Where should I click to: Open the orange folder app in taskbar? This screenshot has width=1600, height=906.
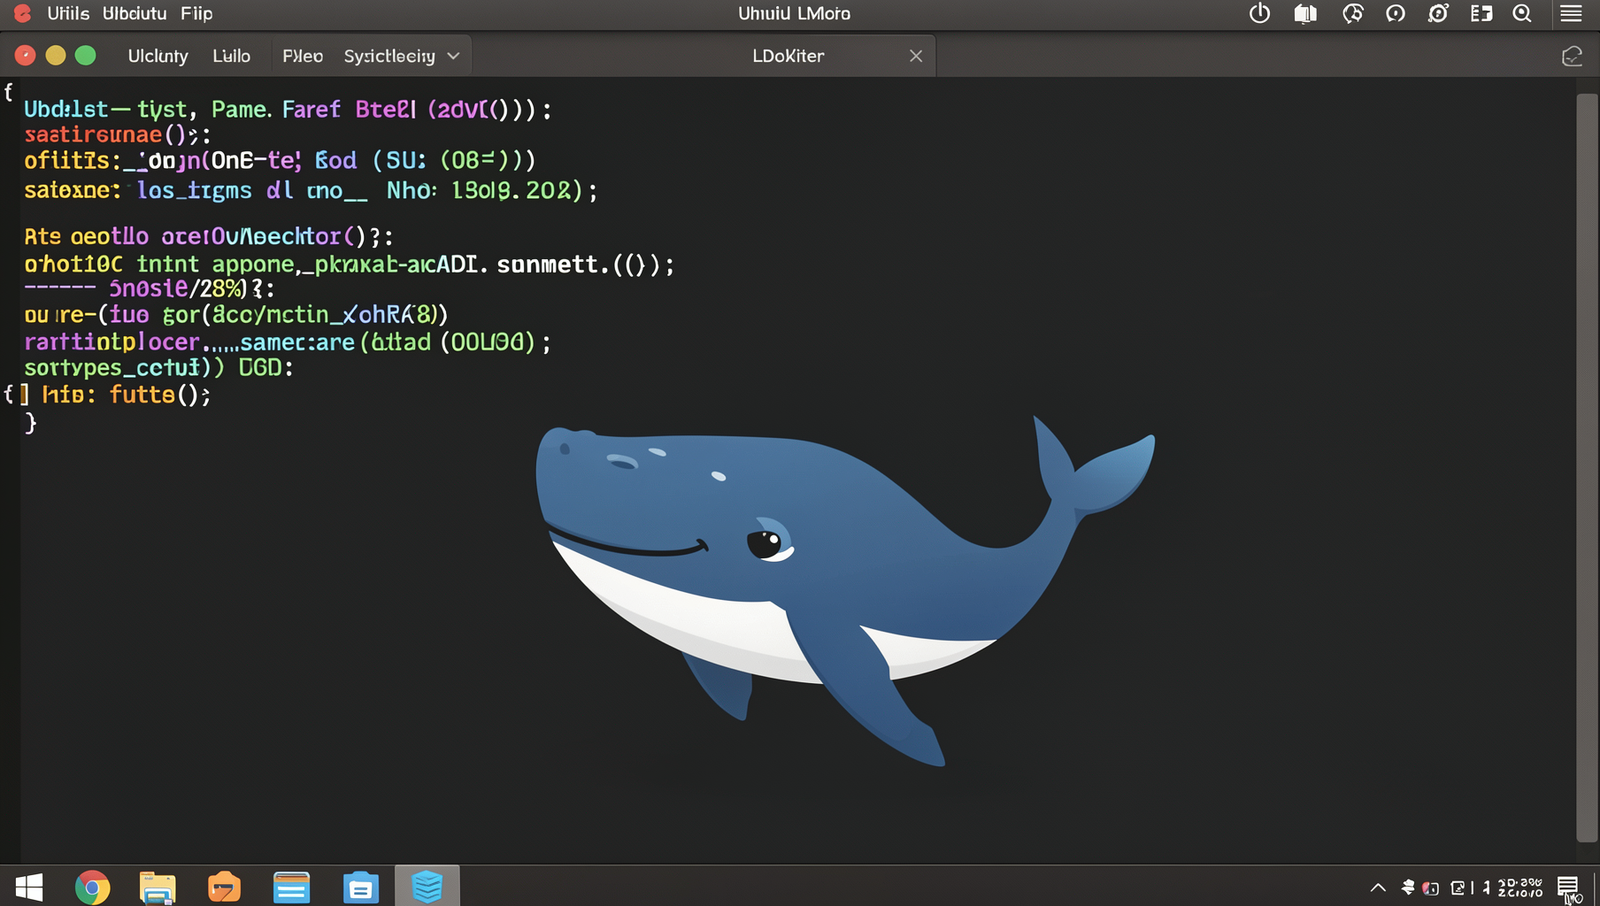click(224, 887)
